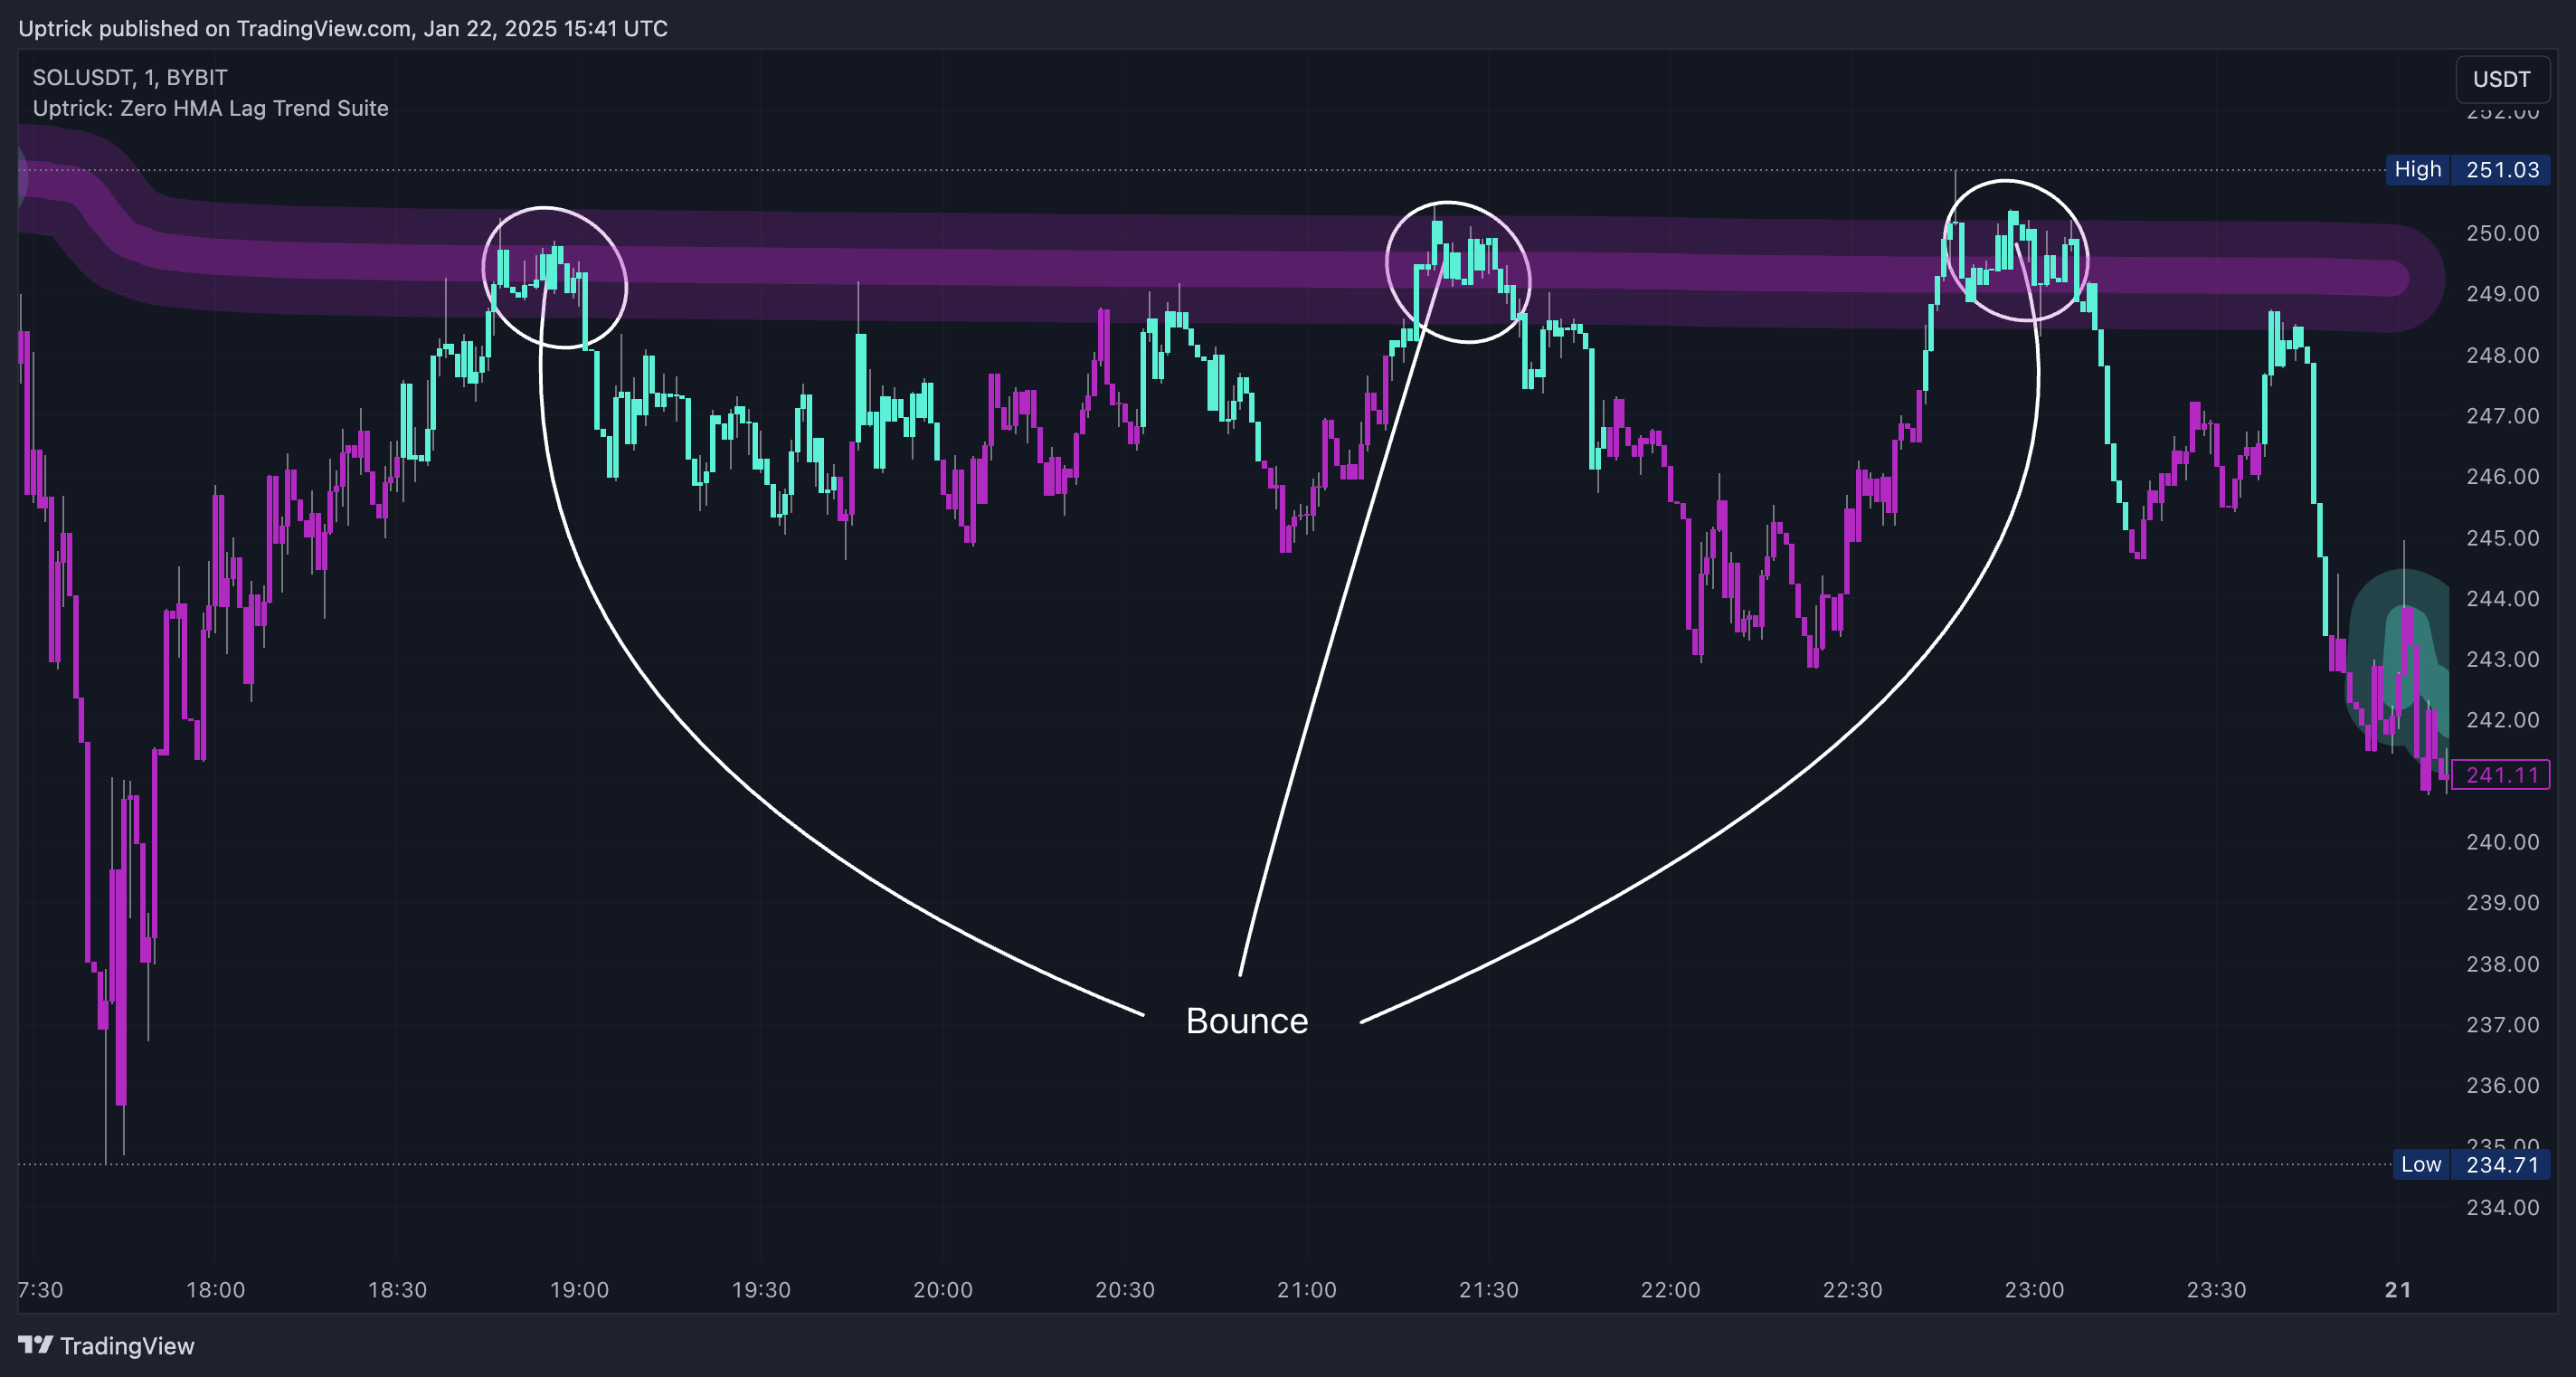This screenshot has width=2576, height=1377.
Task: Click the 236.00 price axis tick
Action: pos(2502,1085)
